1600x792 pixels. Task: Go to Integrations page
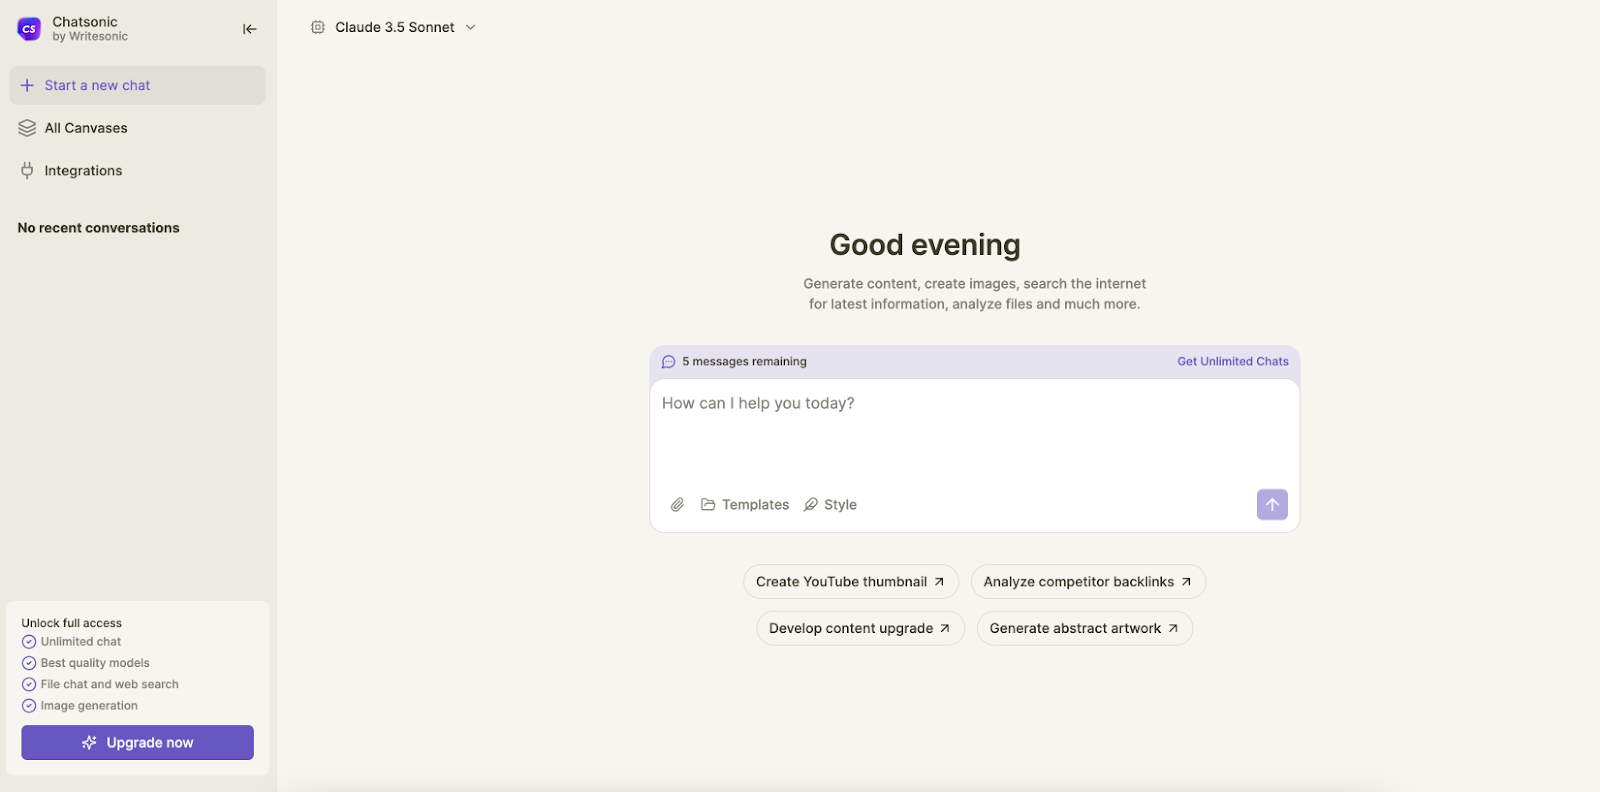[x=83, y=171]
